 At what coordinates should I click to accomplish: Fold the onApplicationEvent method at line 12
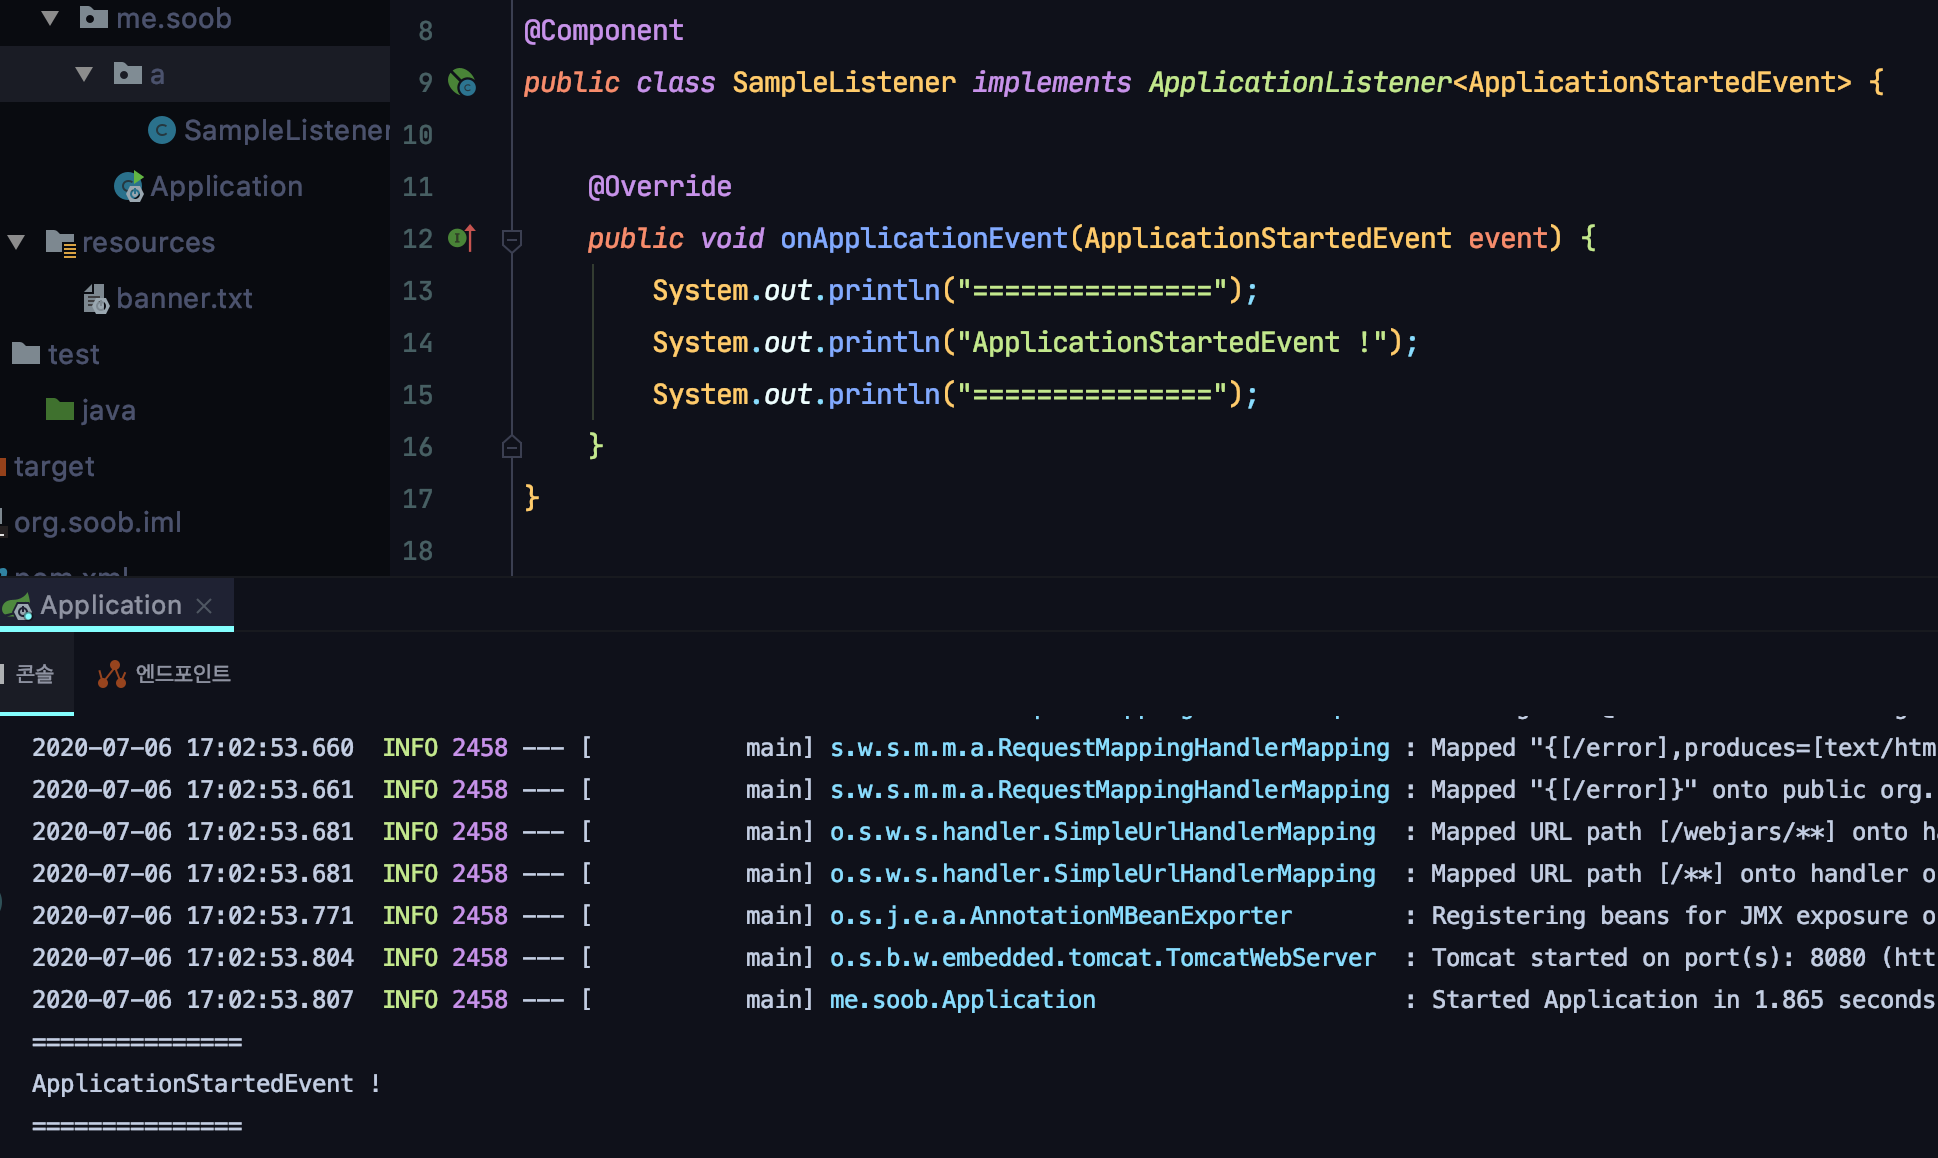tap(511, 239)
